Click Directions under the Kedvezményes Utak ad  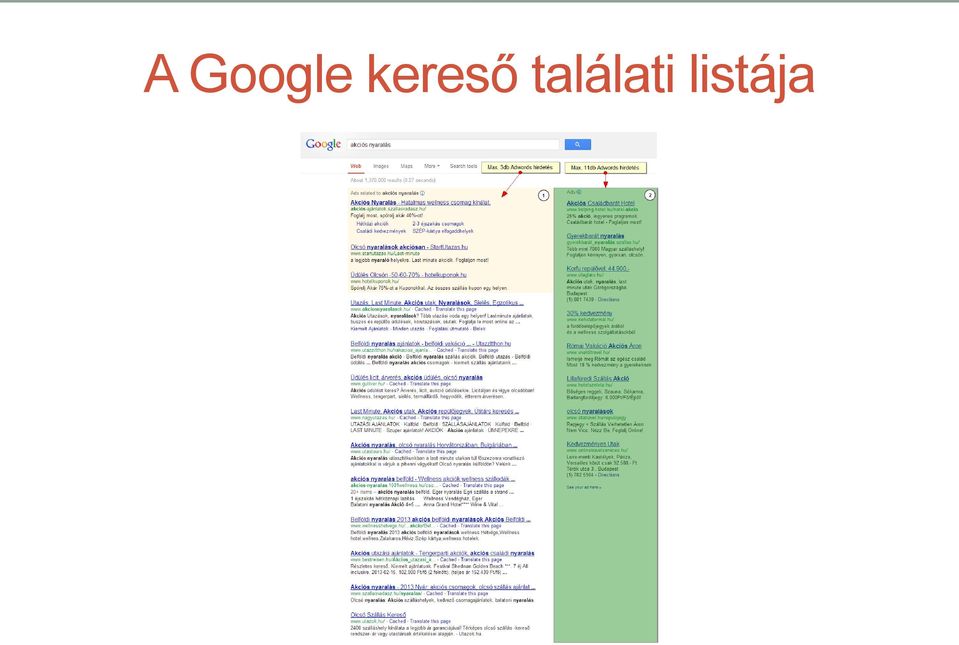pos(609,474)
